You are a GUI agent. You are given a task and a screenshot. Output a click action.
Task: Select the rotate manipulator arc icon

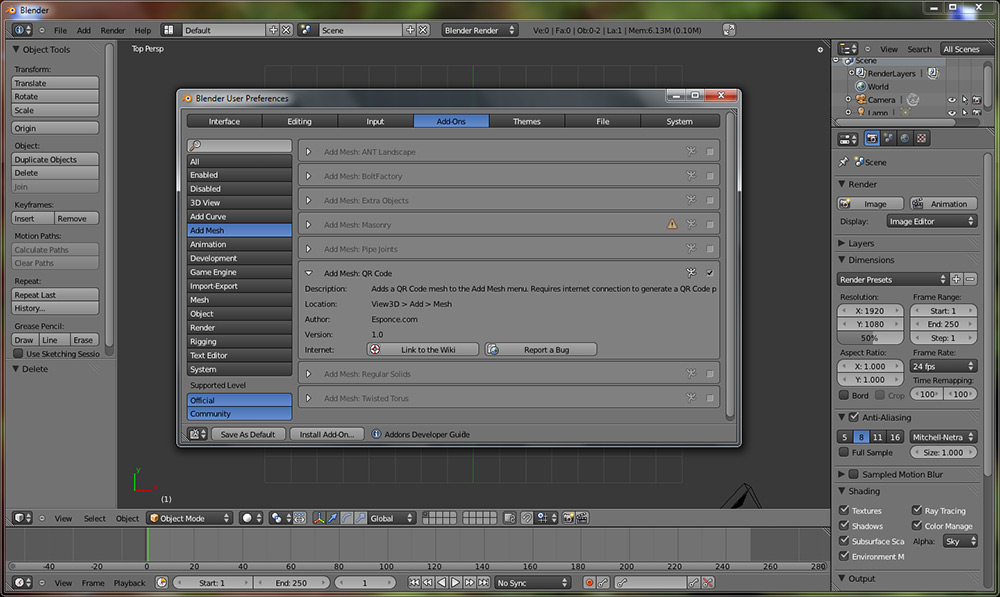[x=347, y=518]
